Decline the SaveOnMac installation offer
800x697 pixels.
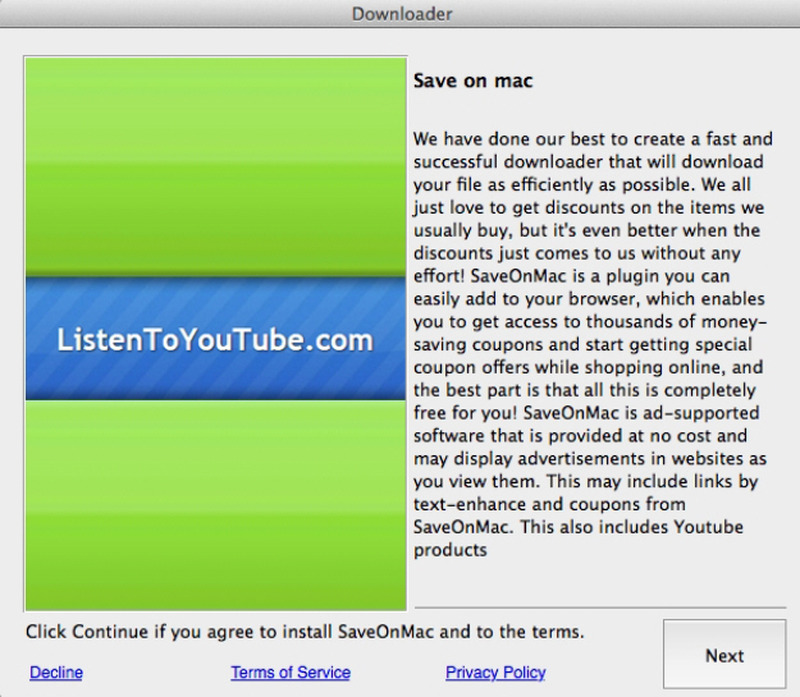56,672
